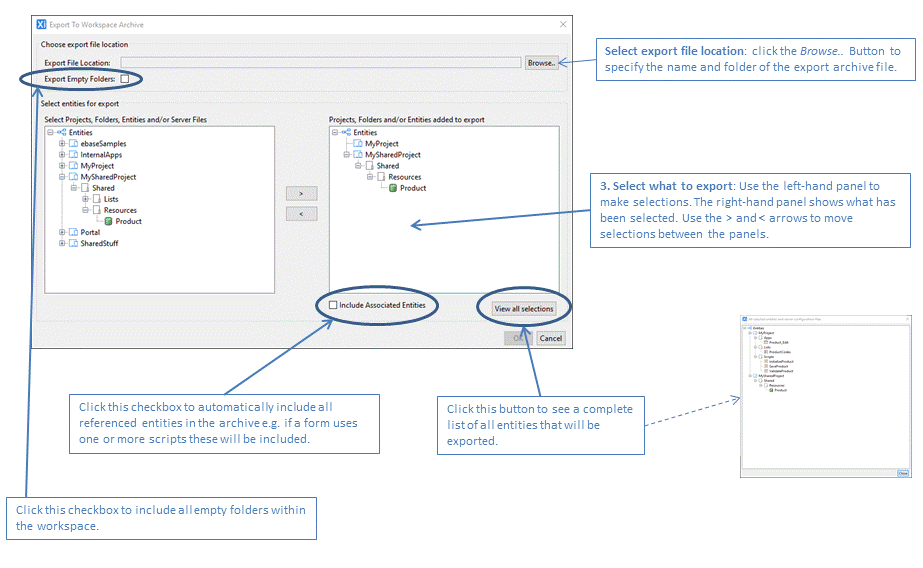
Task: Expand the ebaseSamples node in left tree
Action: pos(62,144)
